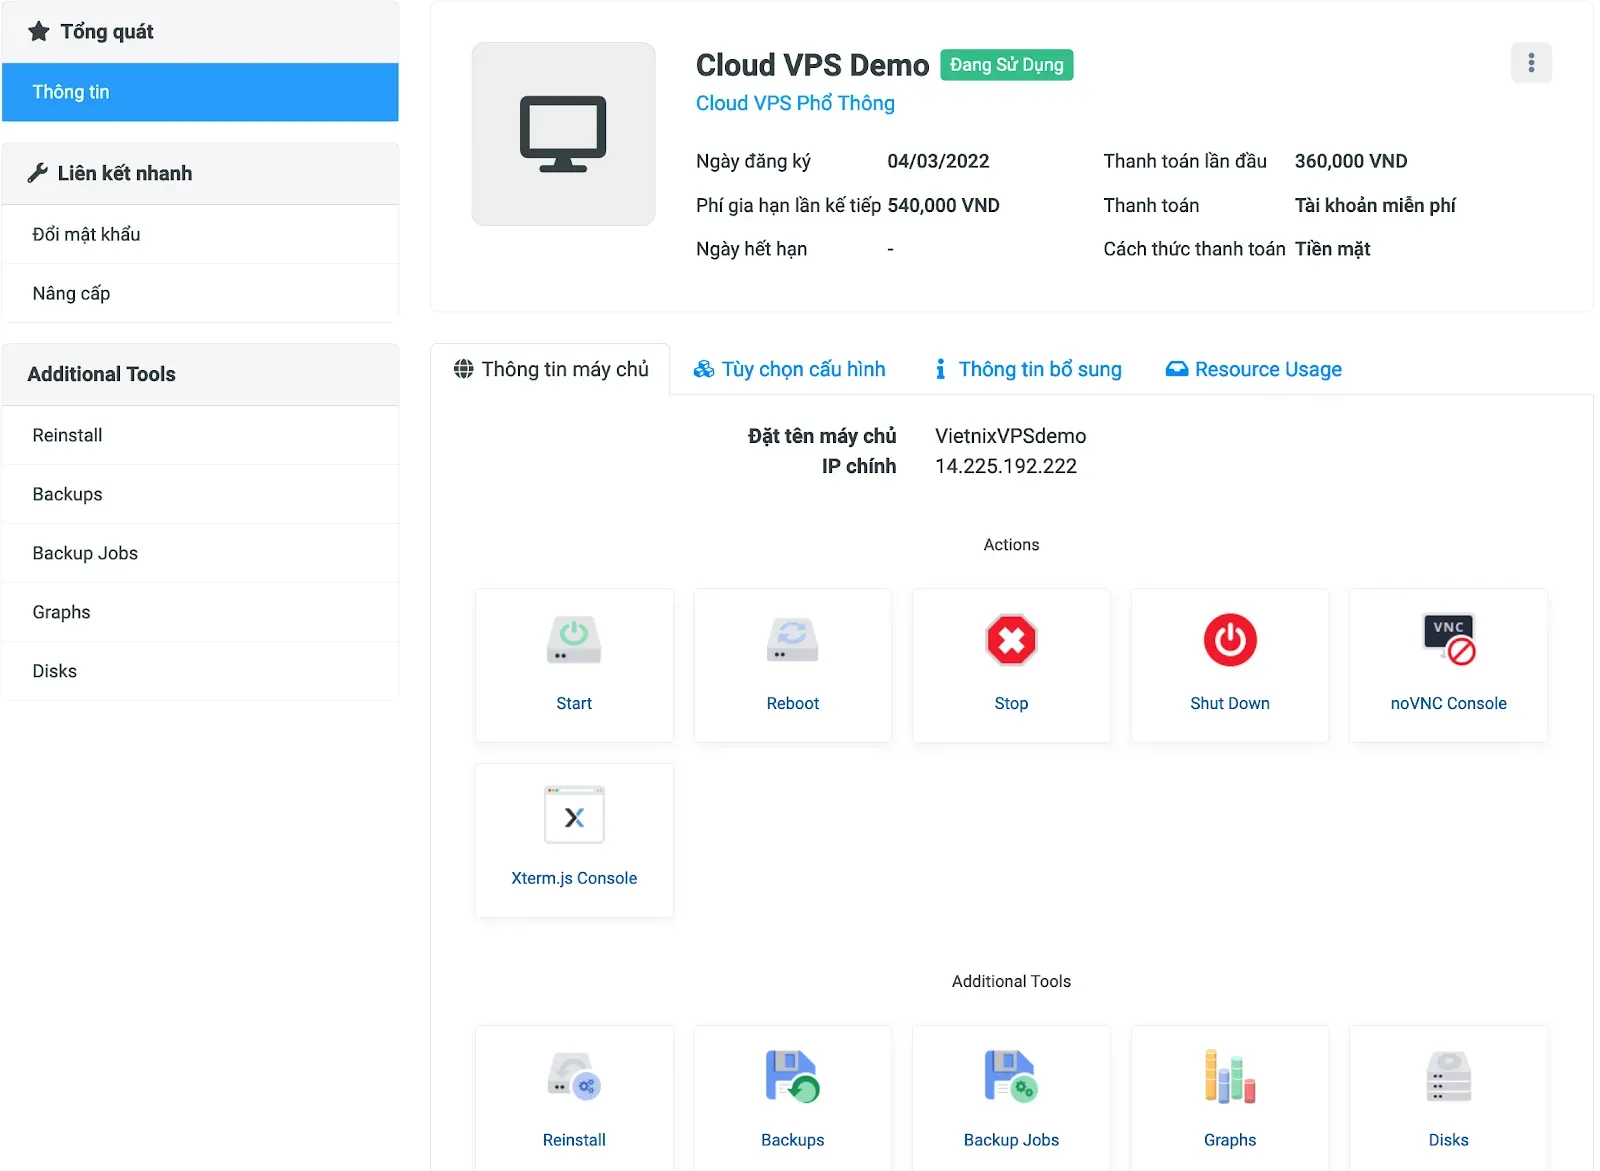Select Disks in the sidebar list
The height and width of the screenshot is (1171, 1600).
click(x=200, y=671)
